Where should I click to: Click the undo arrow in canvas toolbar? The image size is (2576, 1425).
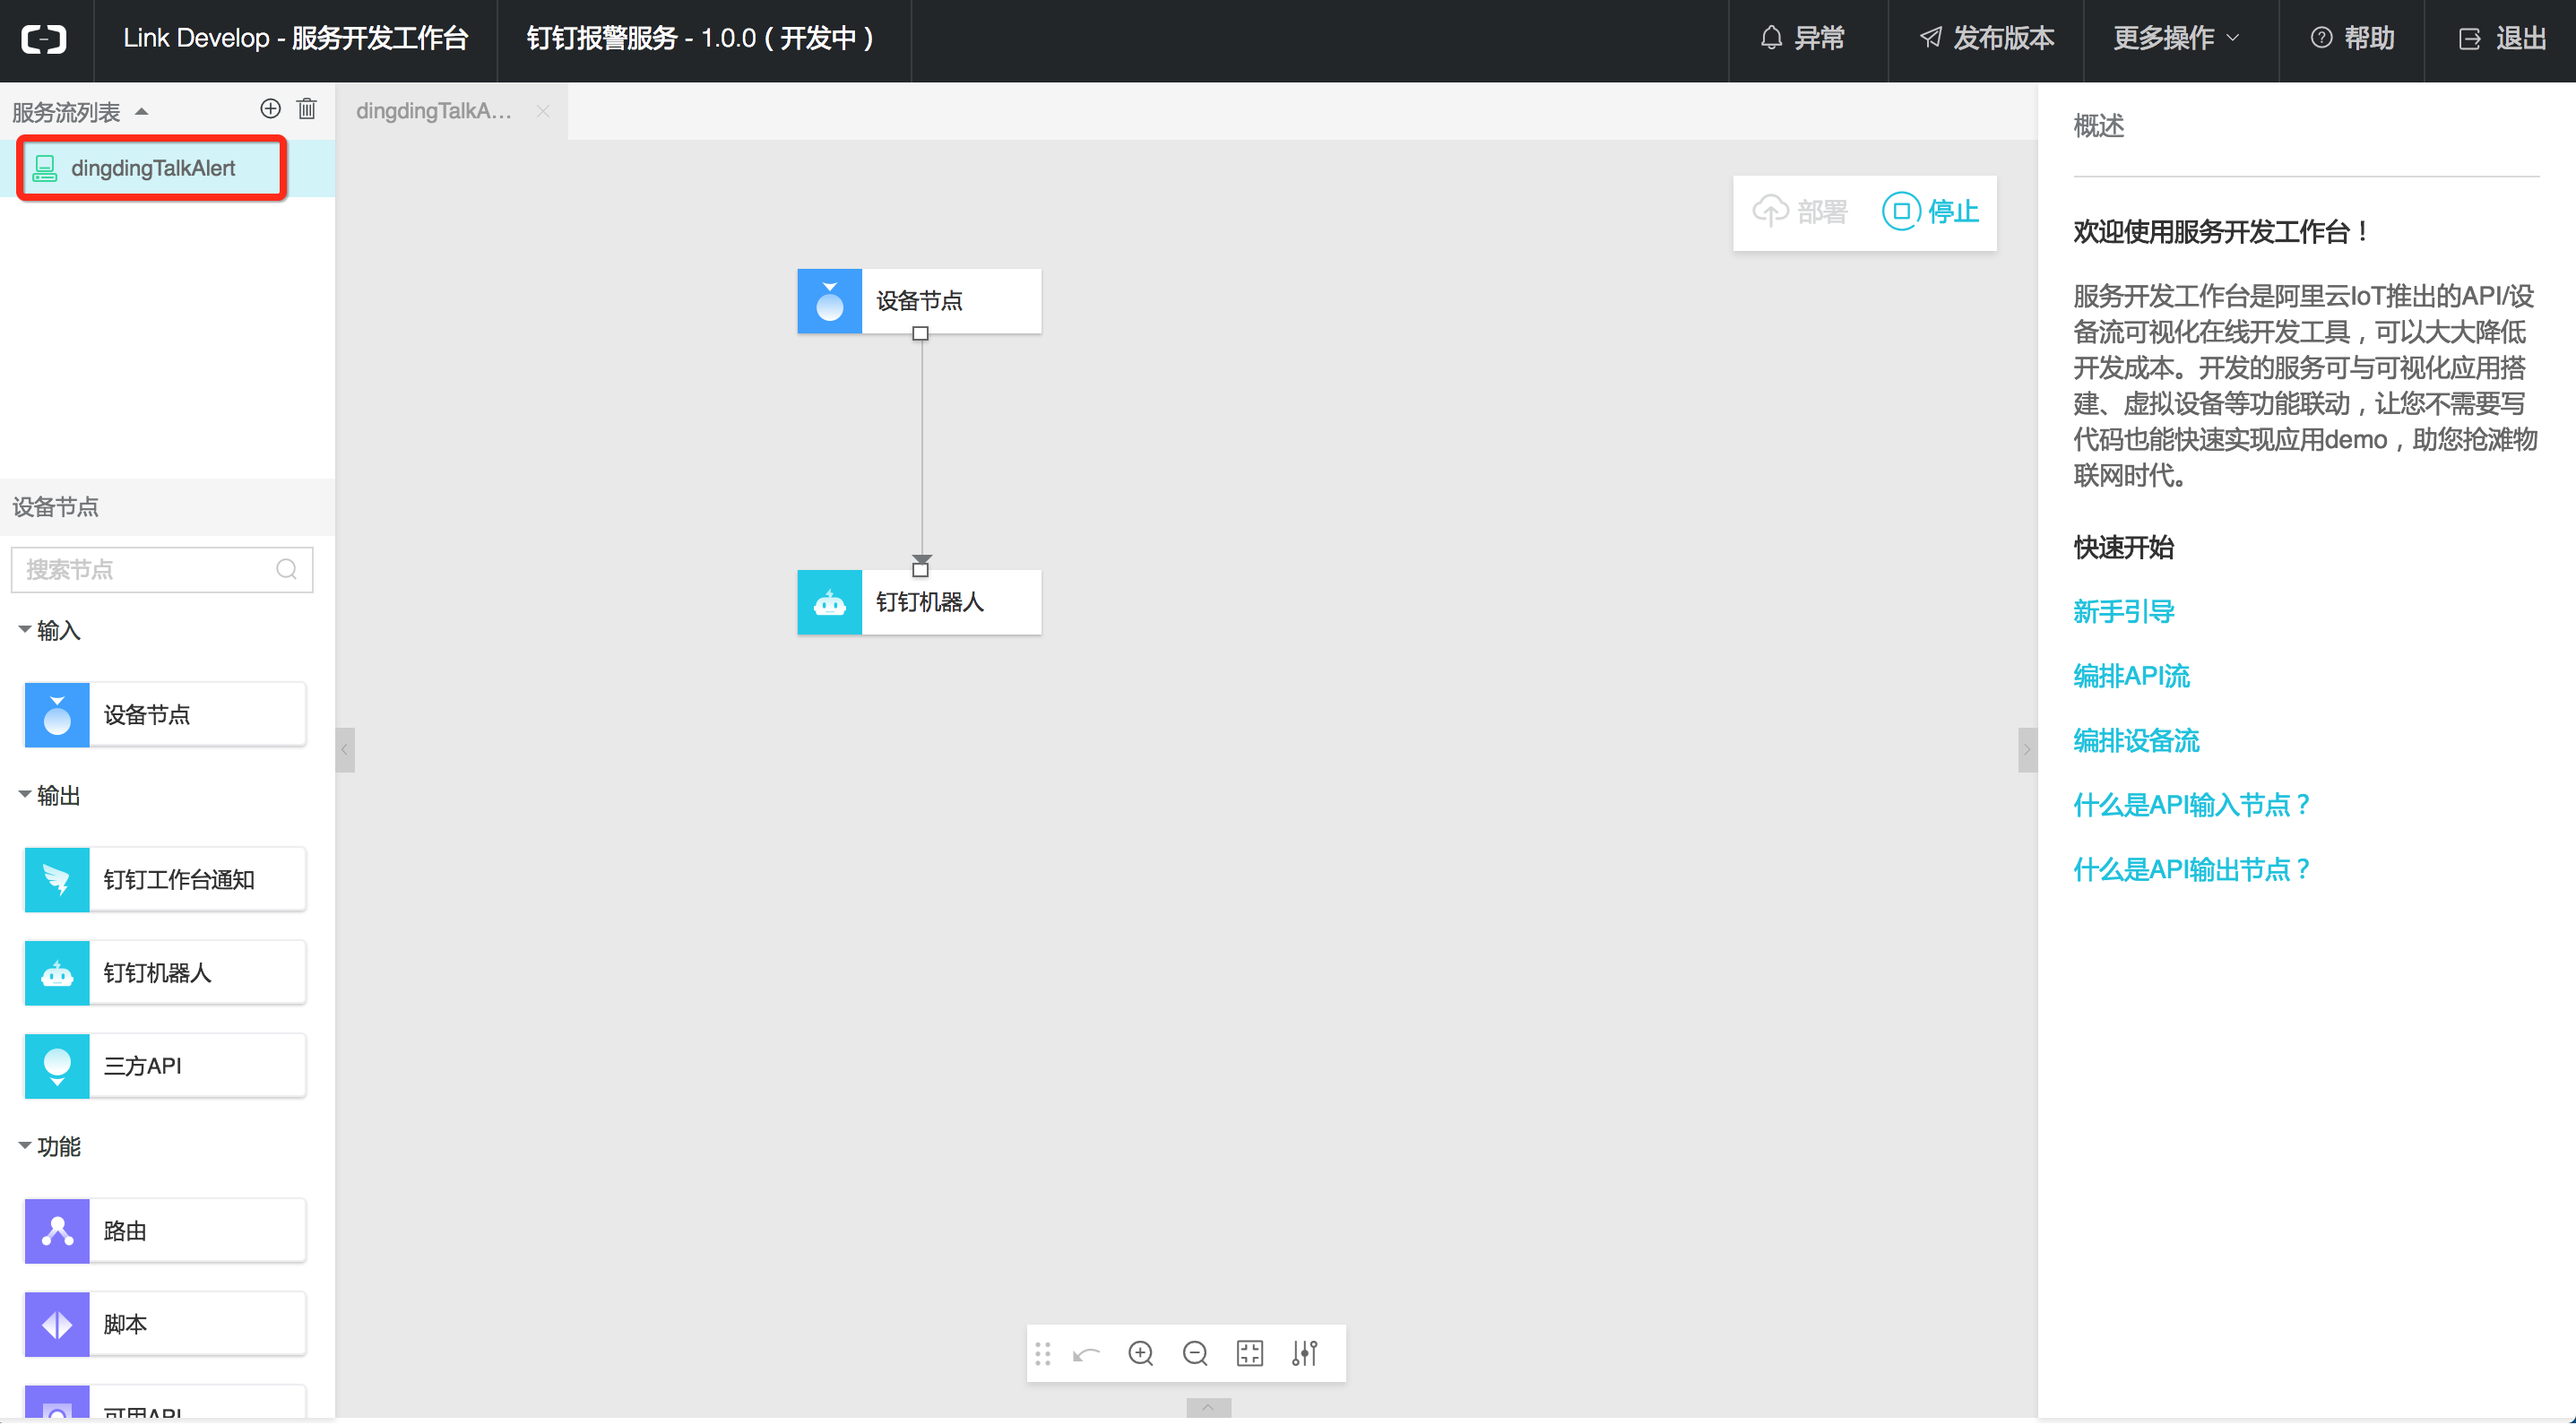click(1086, 1354)
